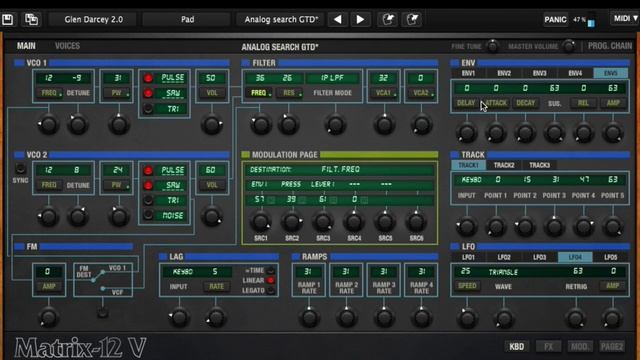Image resolution: width=640 pixels, height=360 pixels.
Task: Enable LEGATO lag mode
Action: pos(270,290)
